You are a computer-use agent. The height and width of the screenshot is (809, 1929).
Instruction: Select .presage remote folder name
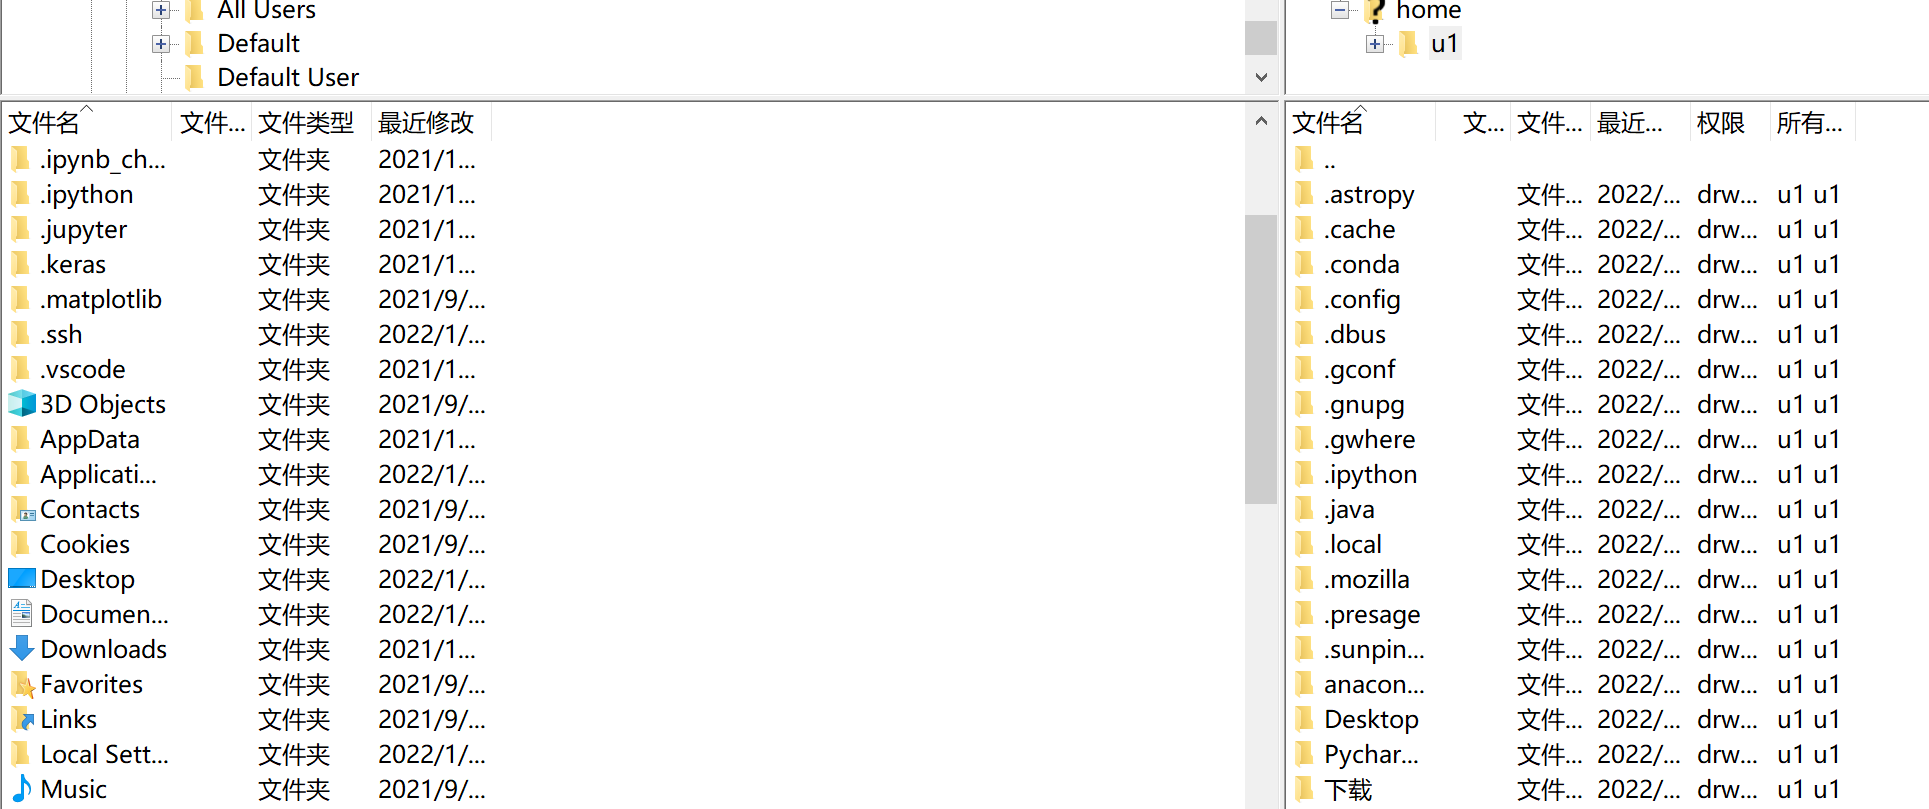tap(1372, 615)
